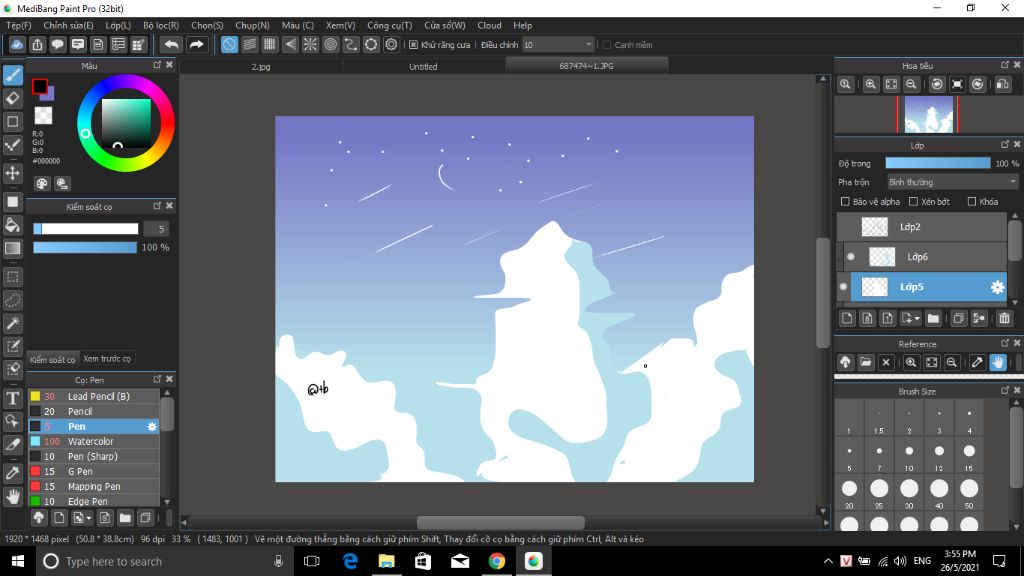The image size is (1024, 576).
Task: Click the foreground black color swatch
Action: pyautogui.click(x=40, y=86)
